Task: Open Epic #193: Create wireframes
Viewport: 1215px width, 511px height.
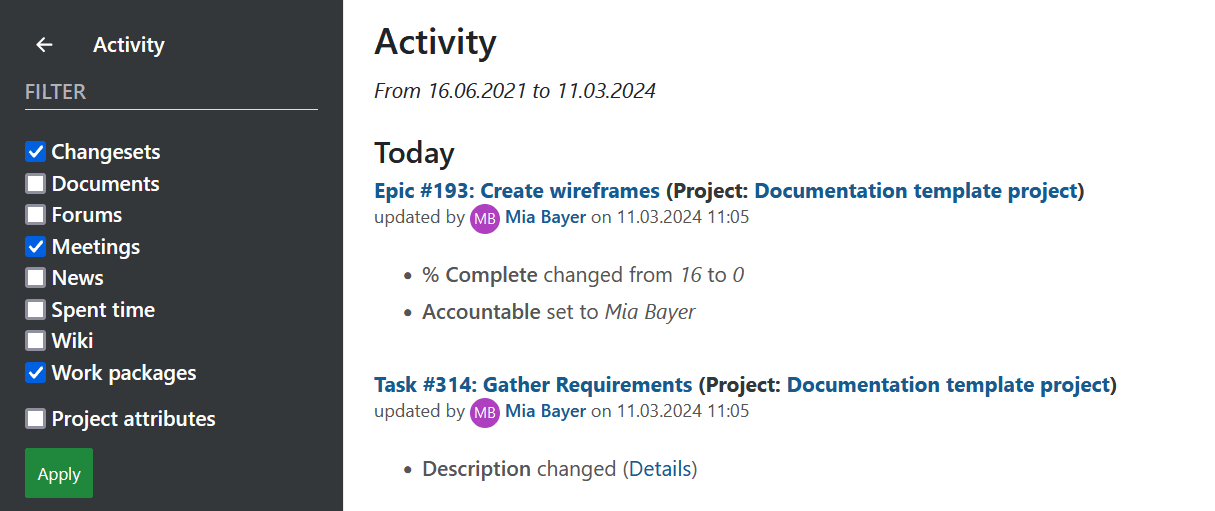Action: pos(517,191)
